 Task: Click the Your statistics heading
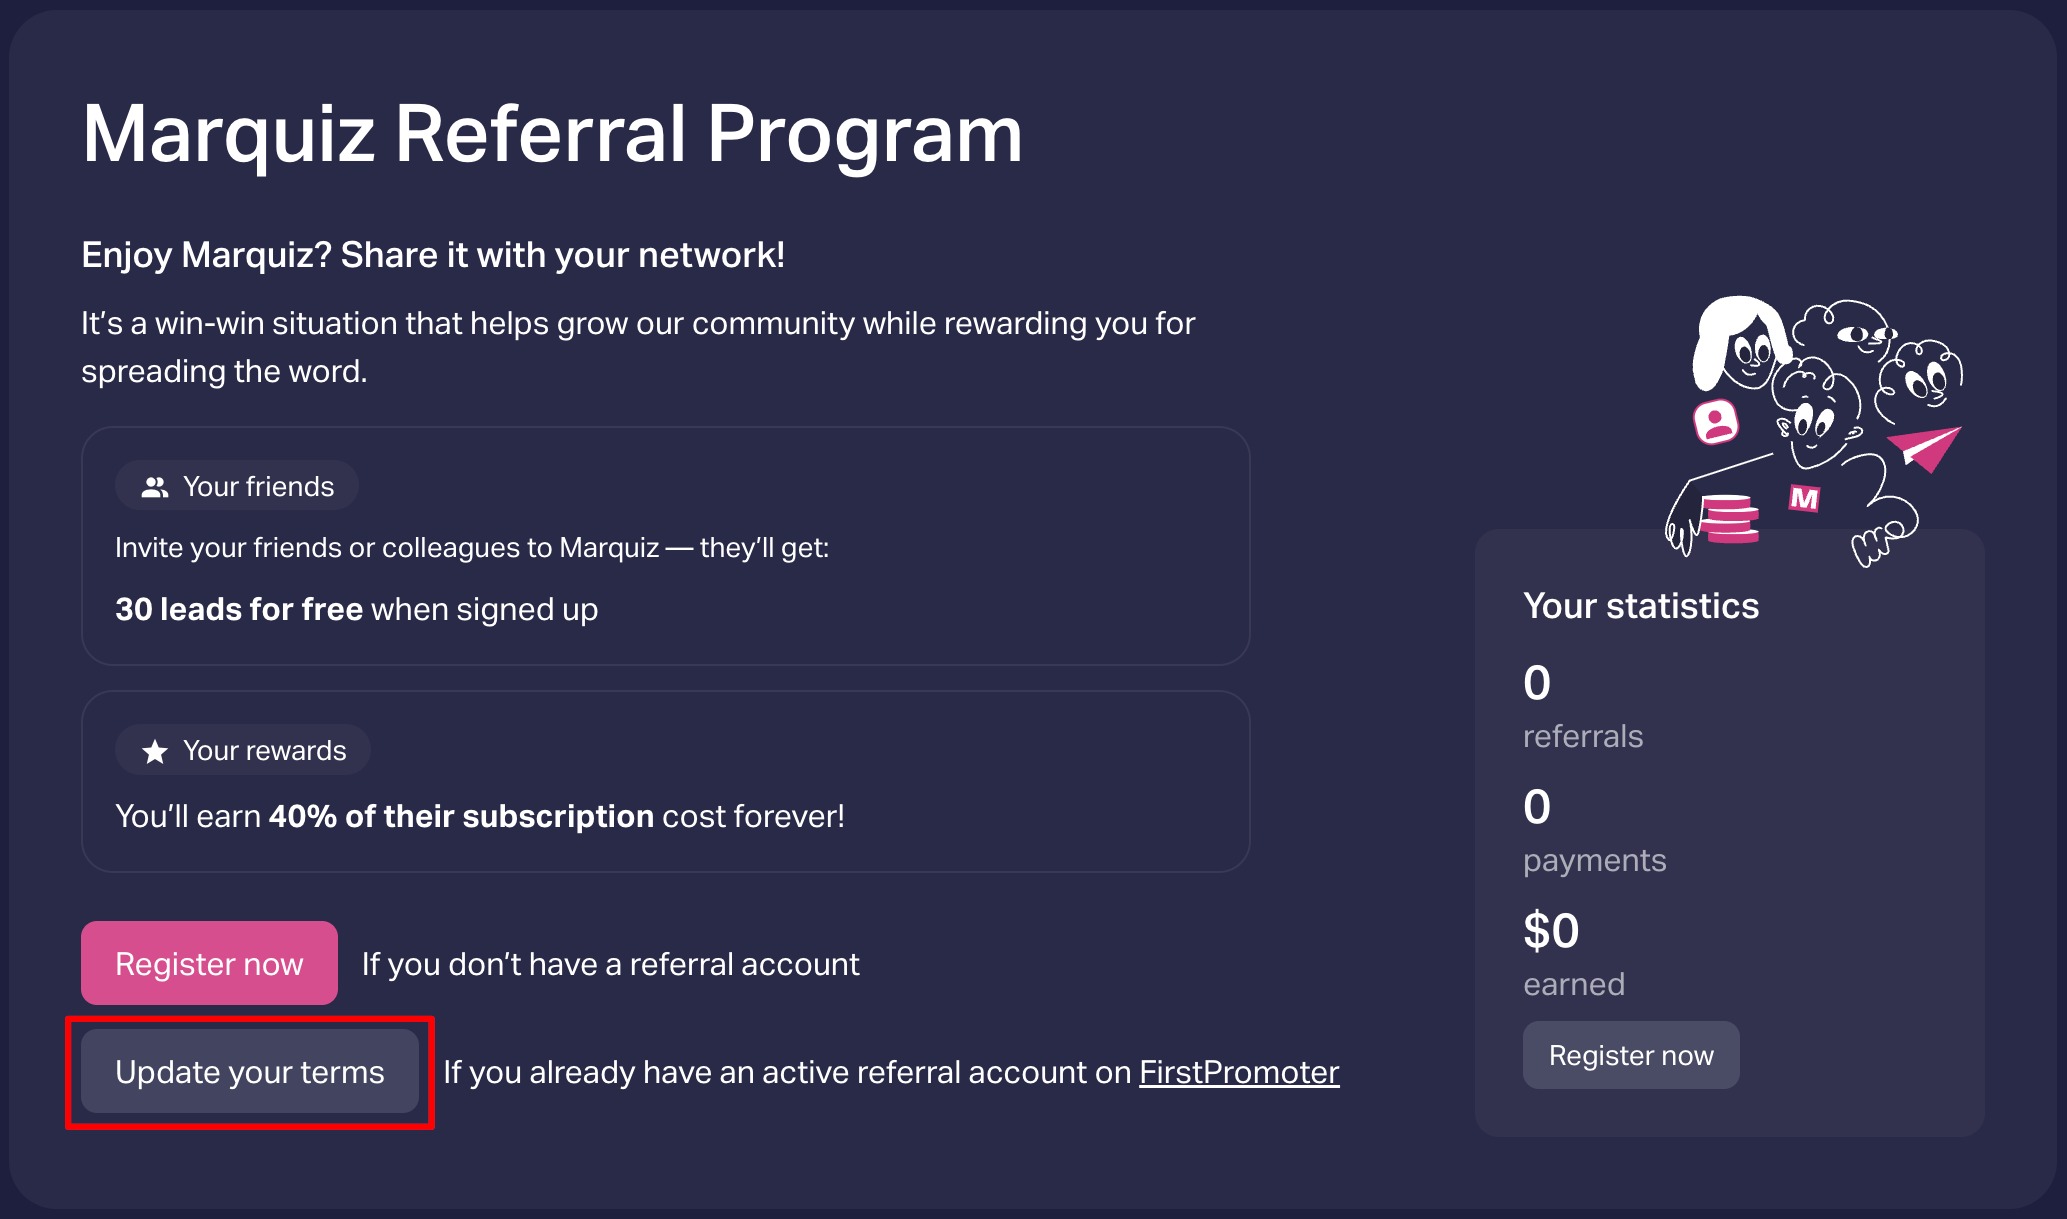(x=1640, y=606)
